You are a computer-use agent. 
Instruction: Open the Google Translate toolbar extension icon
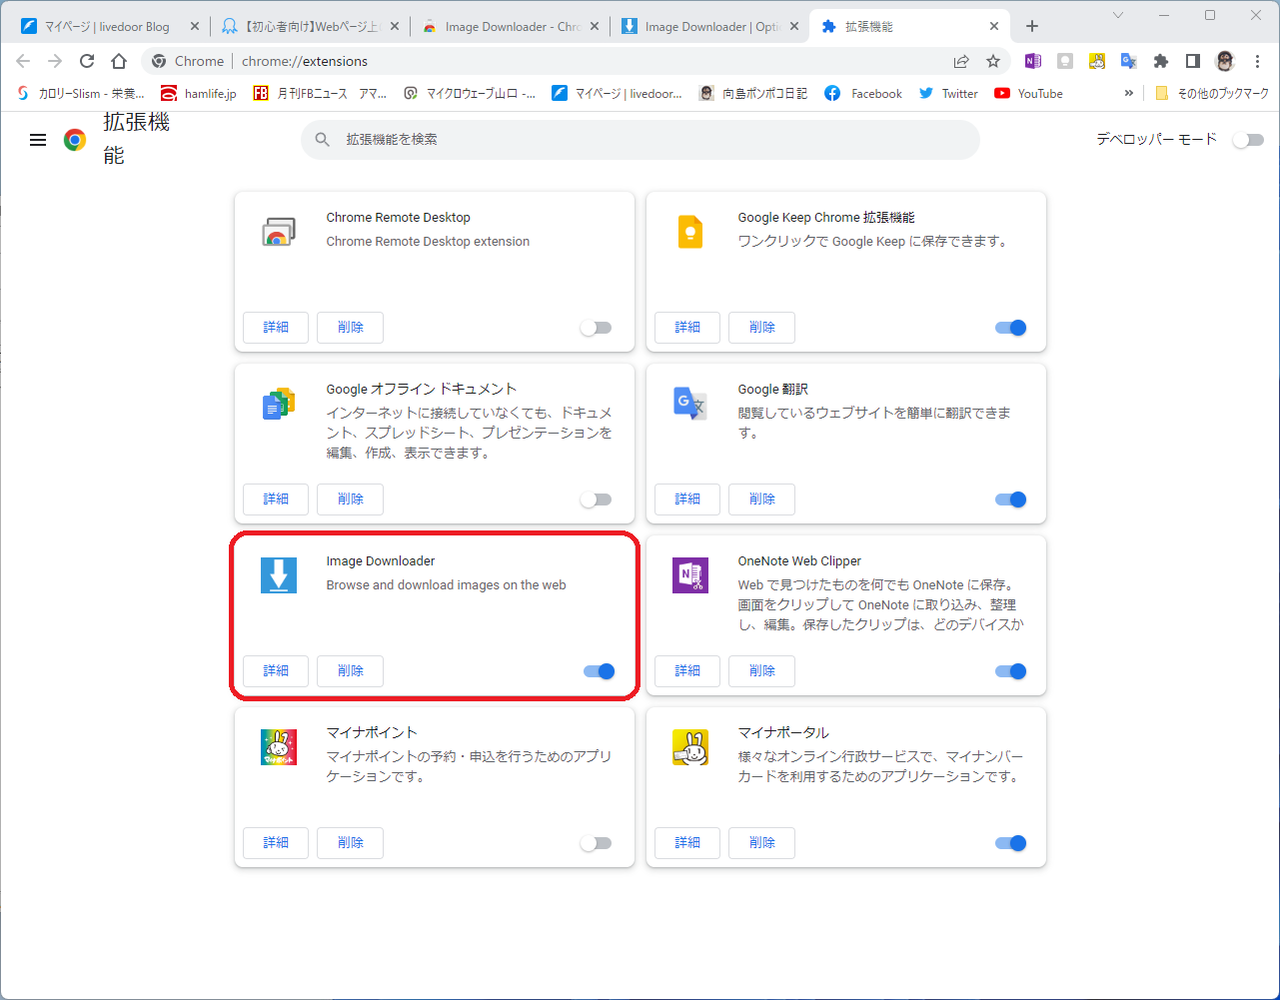[x=1129, y=61]
